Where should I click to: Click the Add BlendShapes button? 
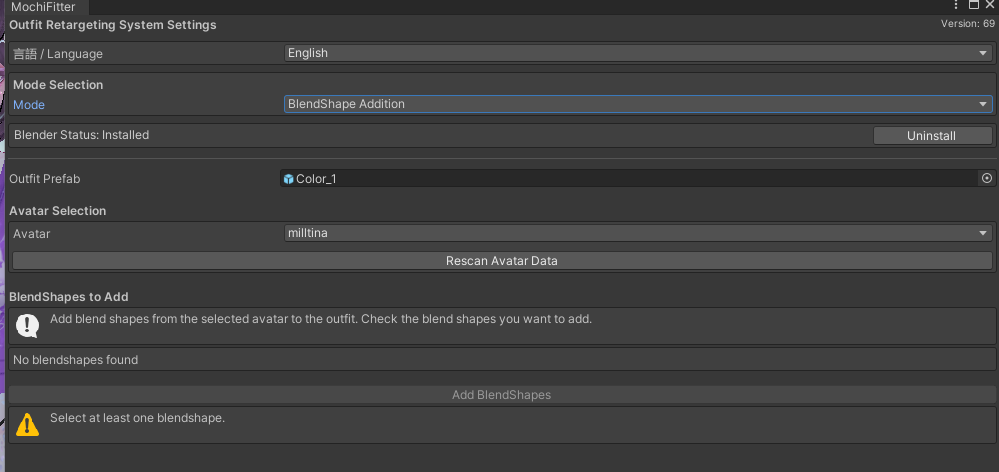coord(502,395)
